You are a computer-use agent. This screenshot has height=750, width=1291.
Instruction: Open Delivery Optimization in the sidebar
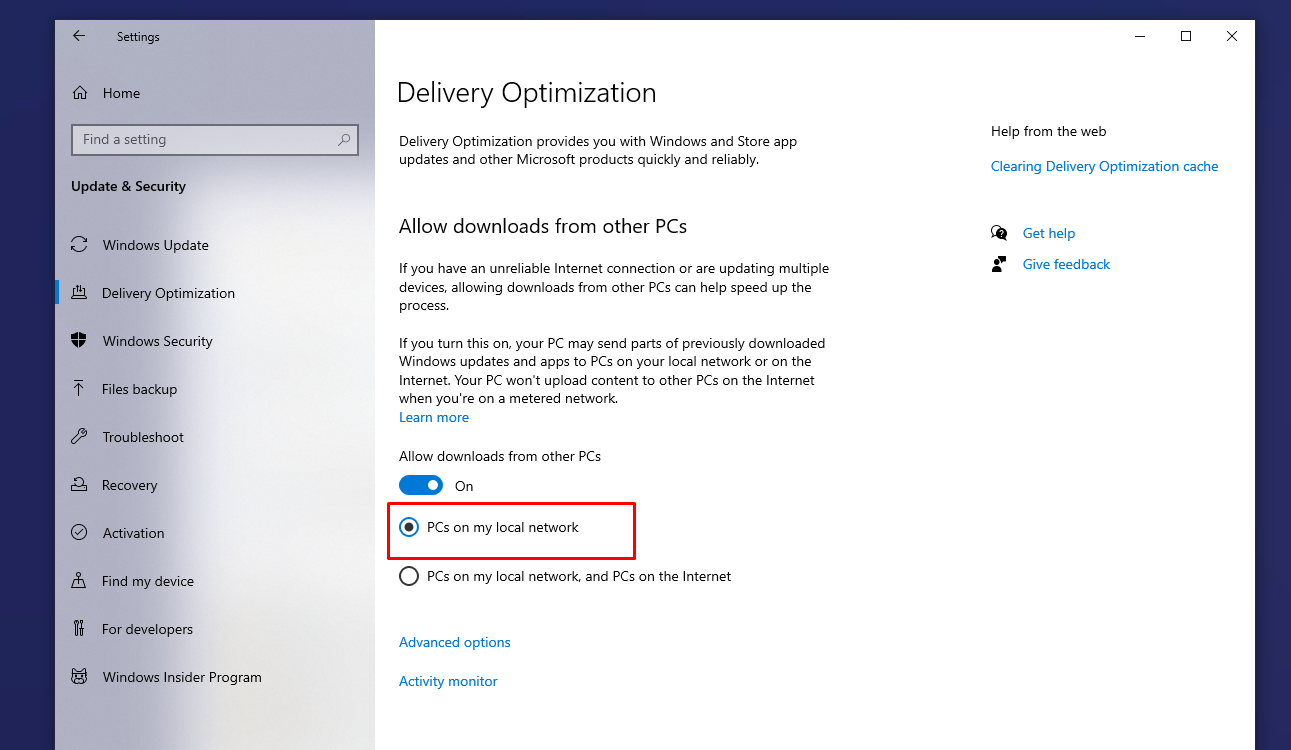(168, 293)
